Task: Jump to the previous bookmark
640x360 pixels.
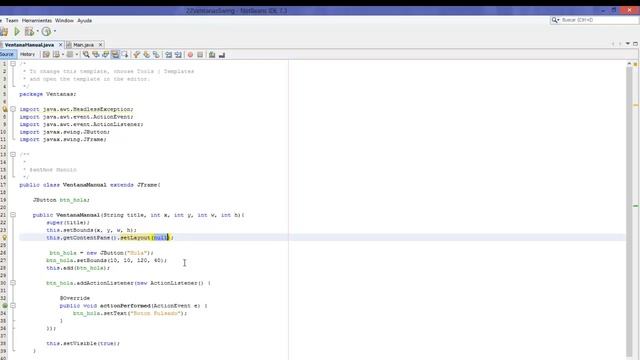Action: click(137, 55)
